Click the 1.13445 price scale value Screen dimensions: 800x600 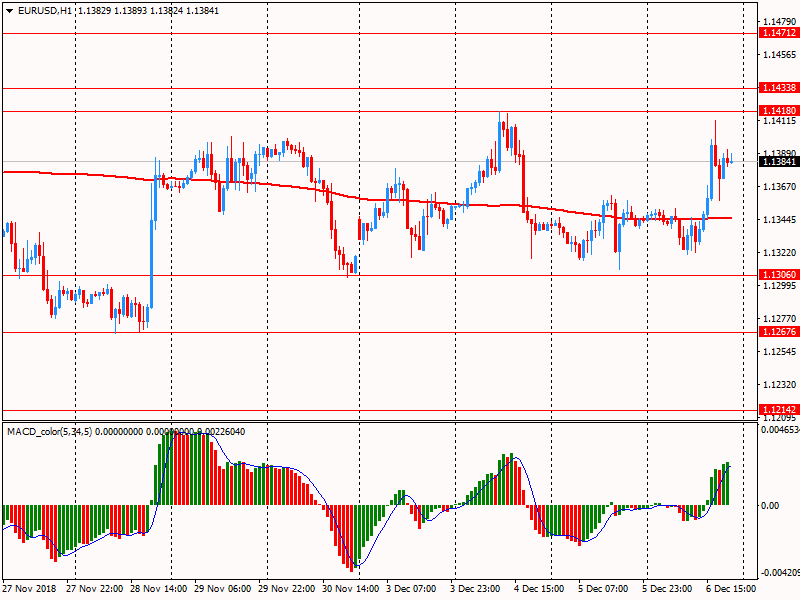779,220
